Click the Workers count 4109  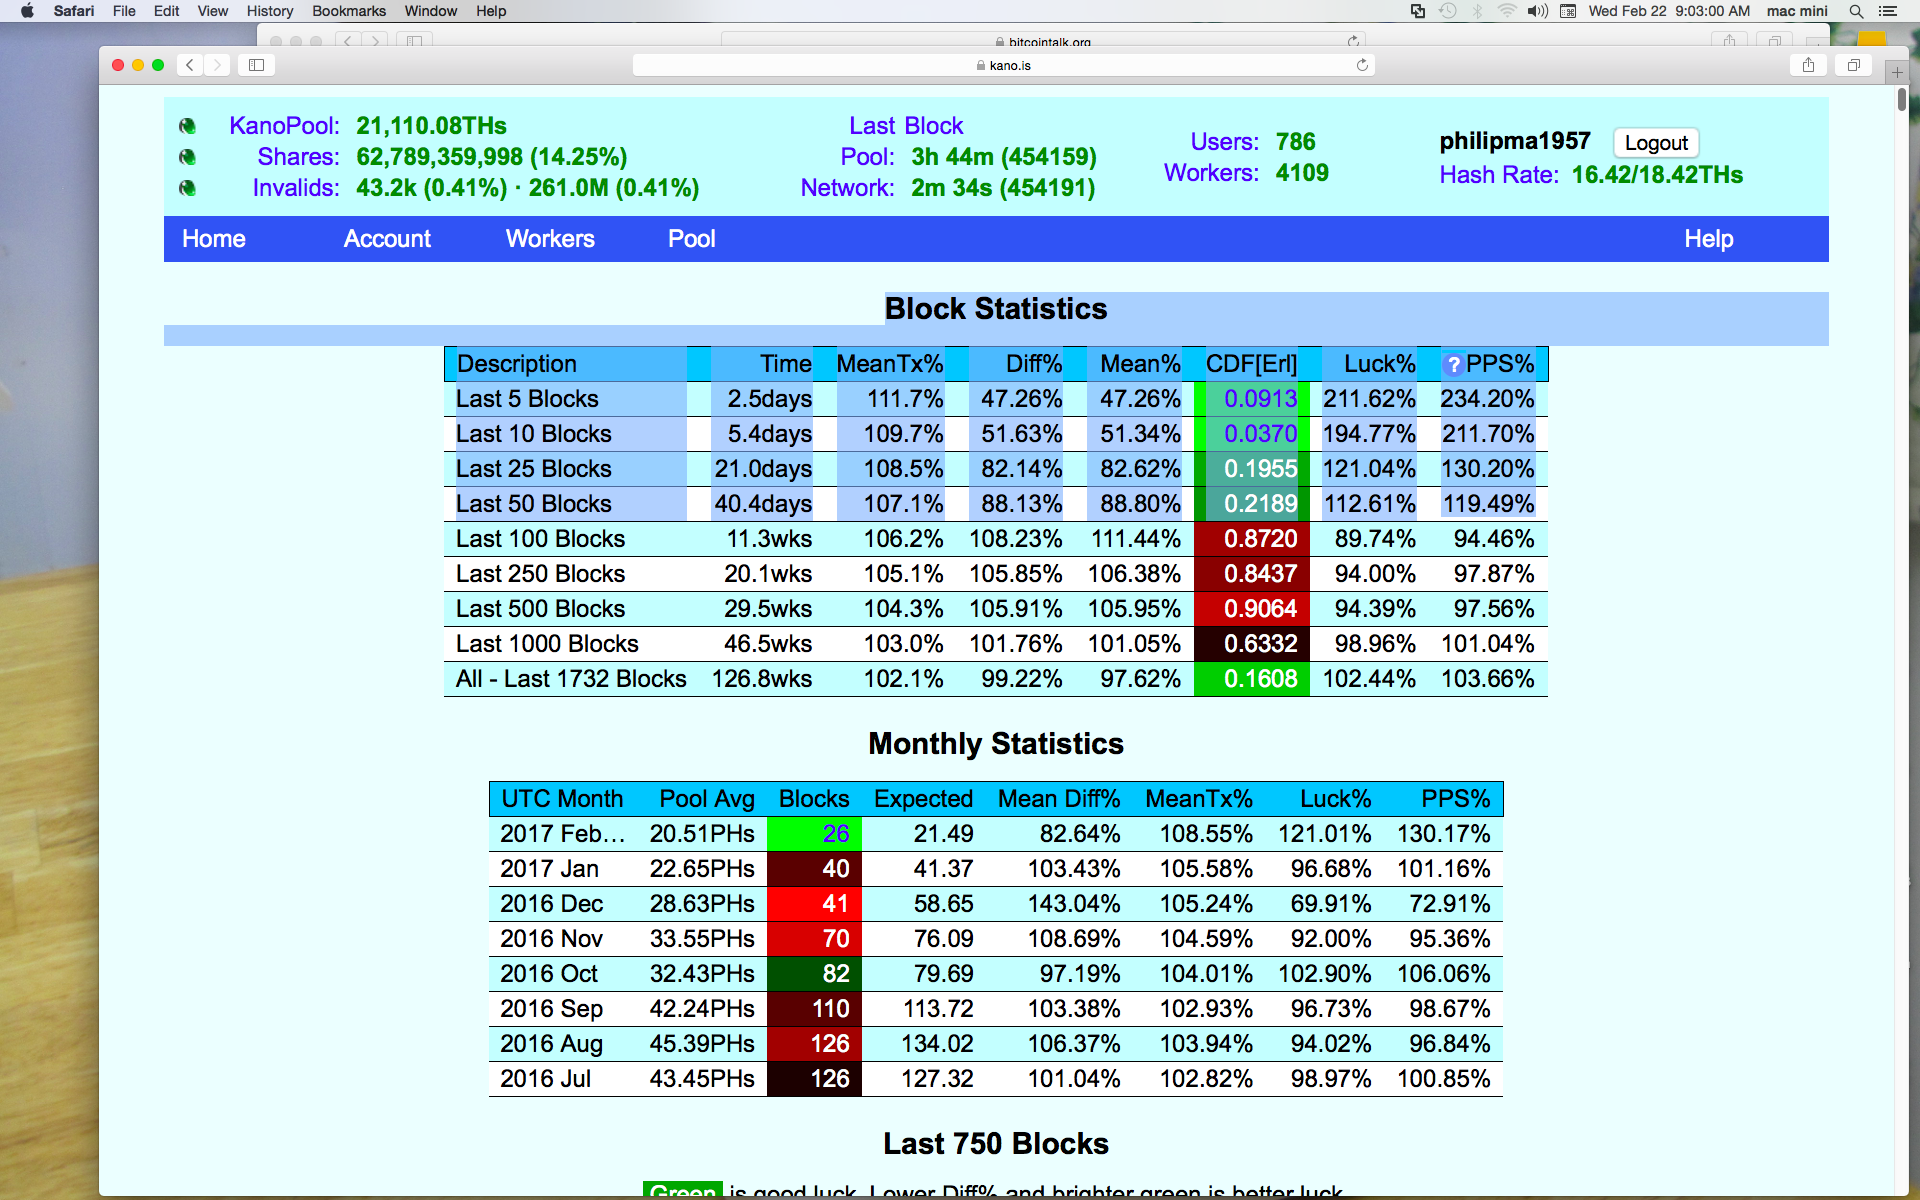pyautogui.click(x=1302, y=173)
